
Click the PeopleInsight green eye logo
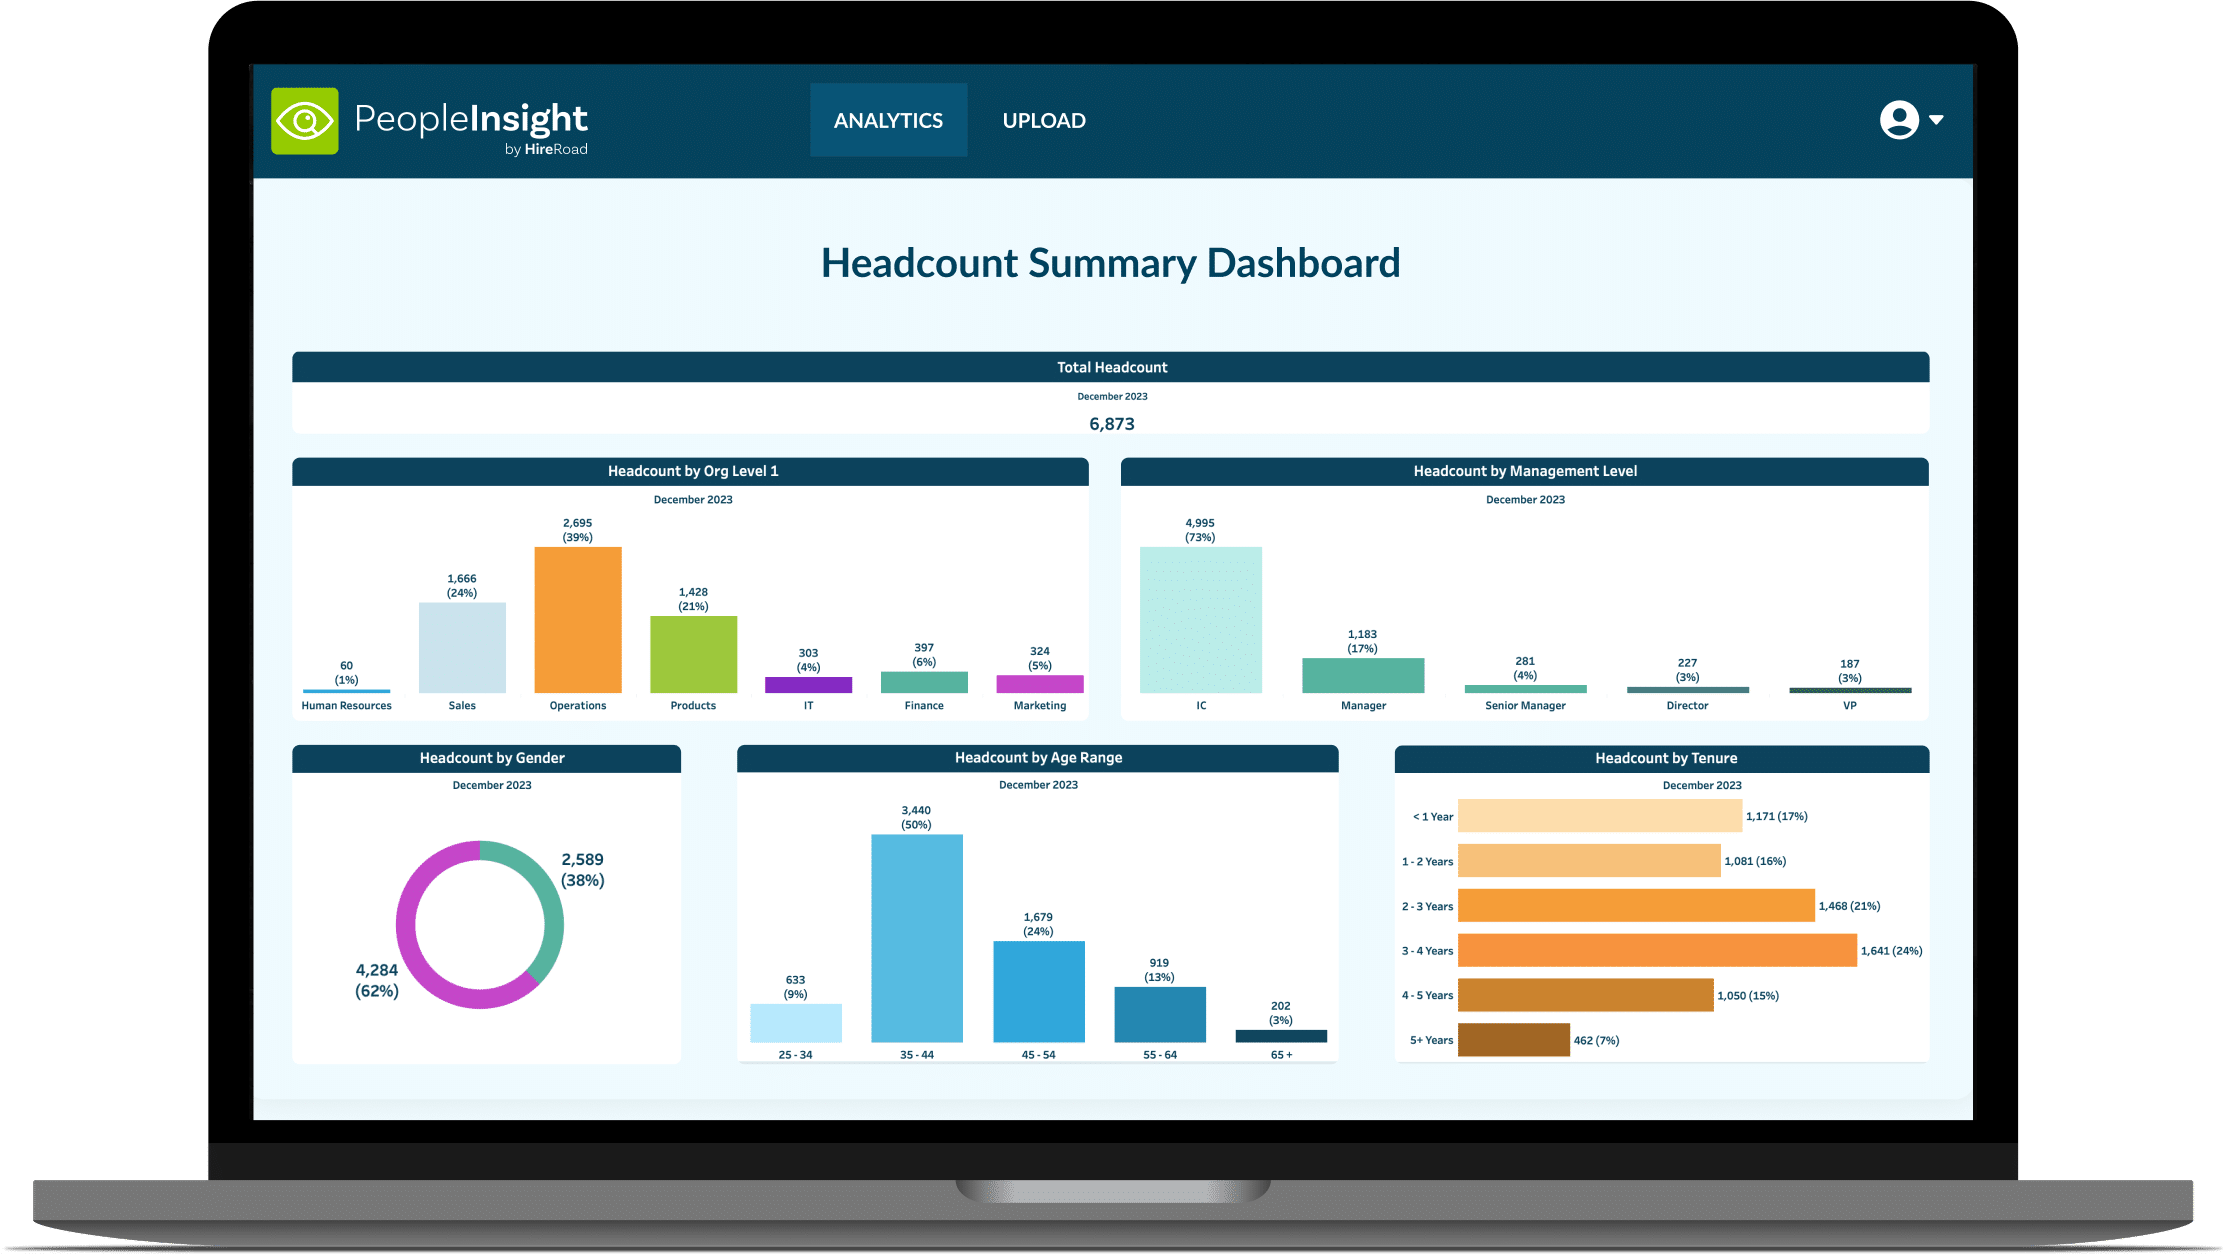305,121
